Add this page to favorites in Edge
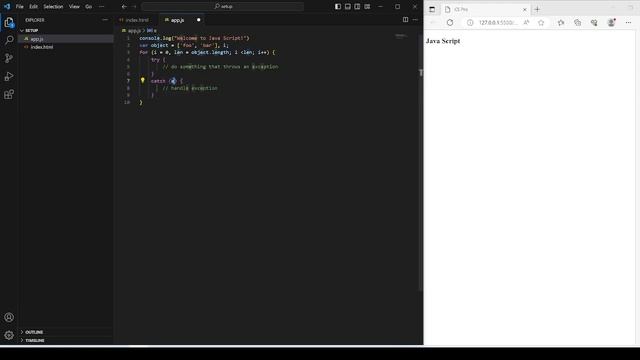Screen dimensions: 640x360 tap(541, 22)
